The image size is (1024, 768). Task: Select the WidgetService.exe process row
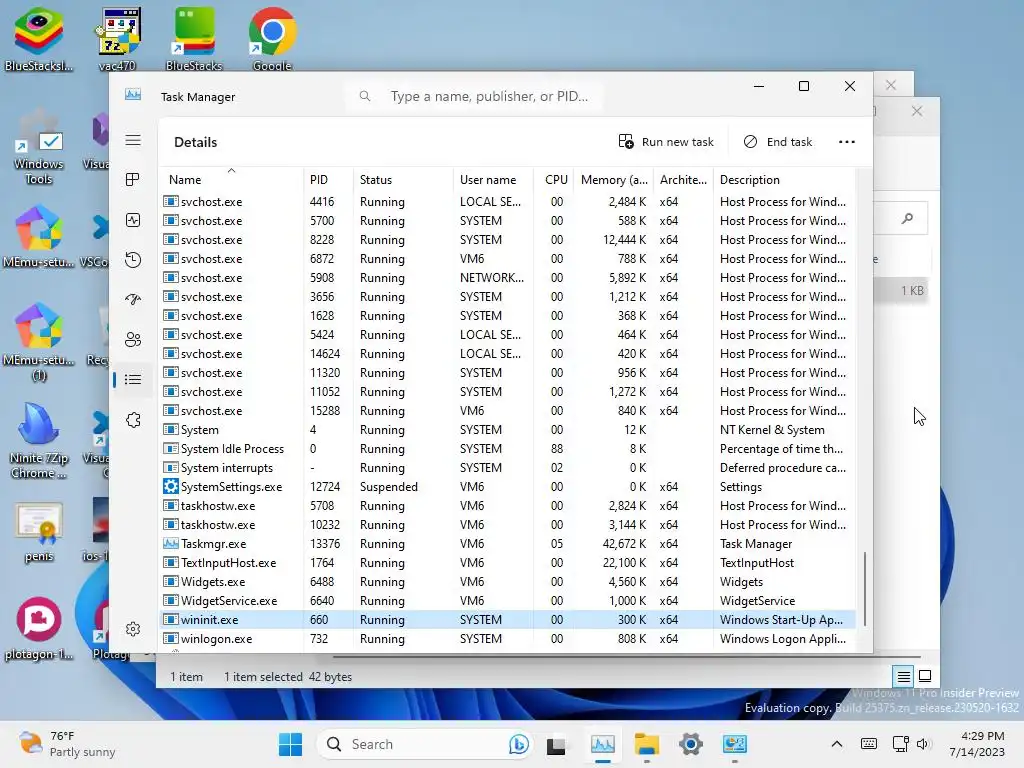click(507, 600)
